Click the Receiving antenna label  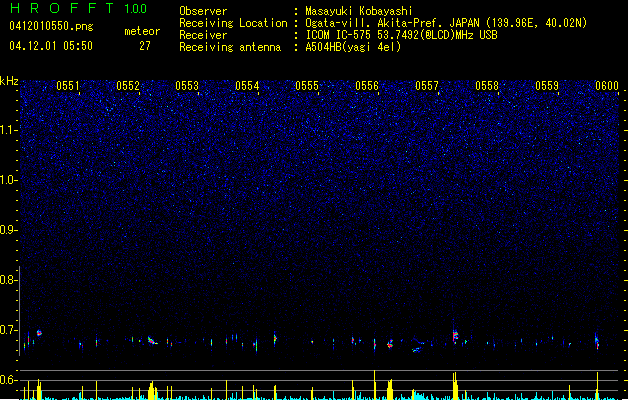[230, 47]
